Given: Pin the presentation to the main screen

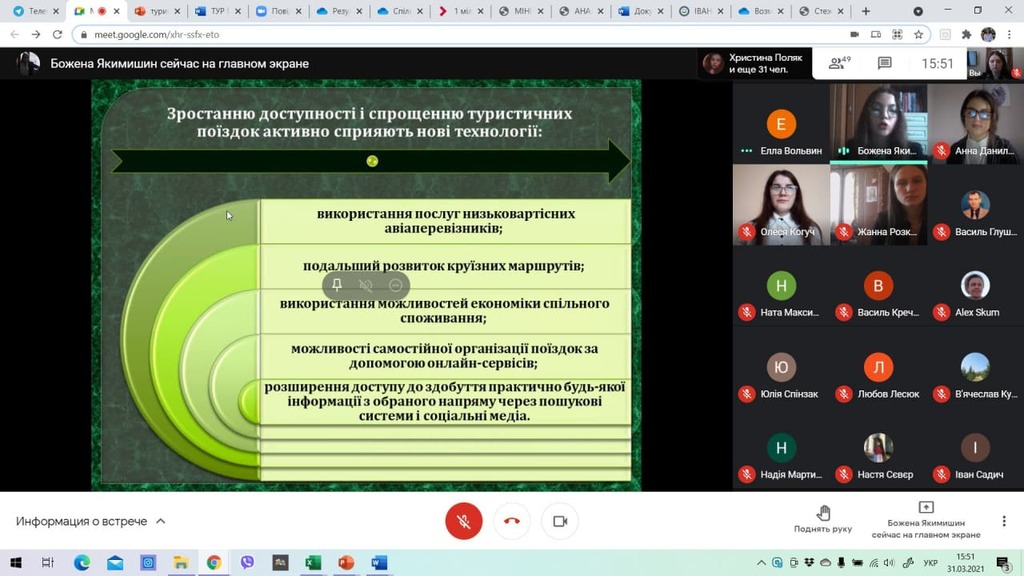Looking at the screenshot, I should pos(337,285).
